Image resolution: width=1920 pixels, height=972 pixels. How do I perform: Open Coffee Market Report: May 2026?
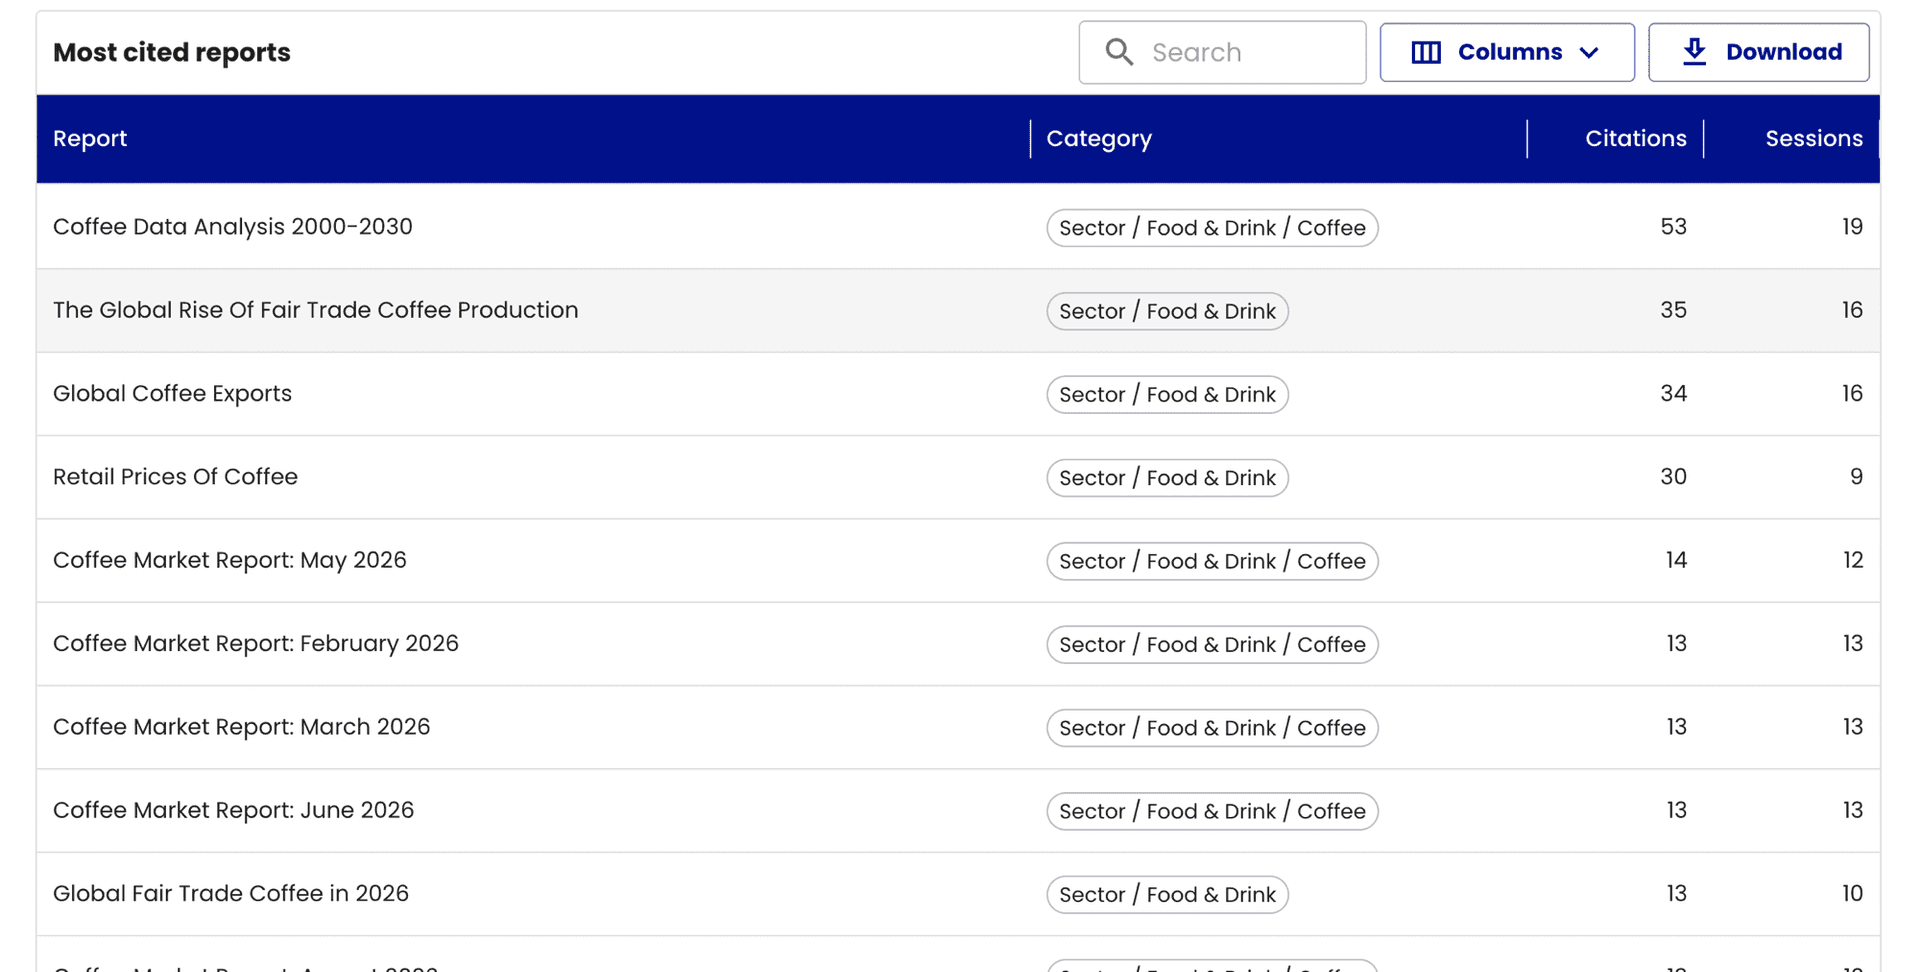(230, 560)
